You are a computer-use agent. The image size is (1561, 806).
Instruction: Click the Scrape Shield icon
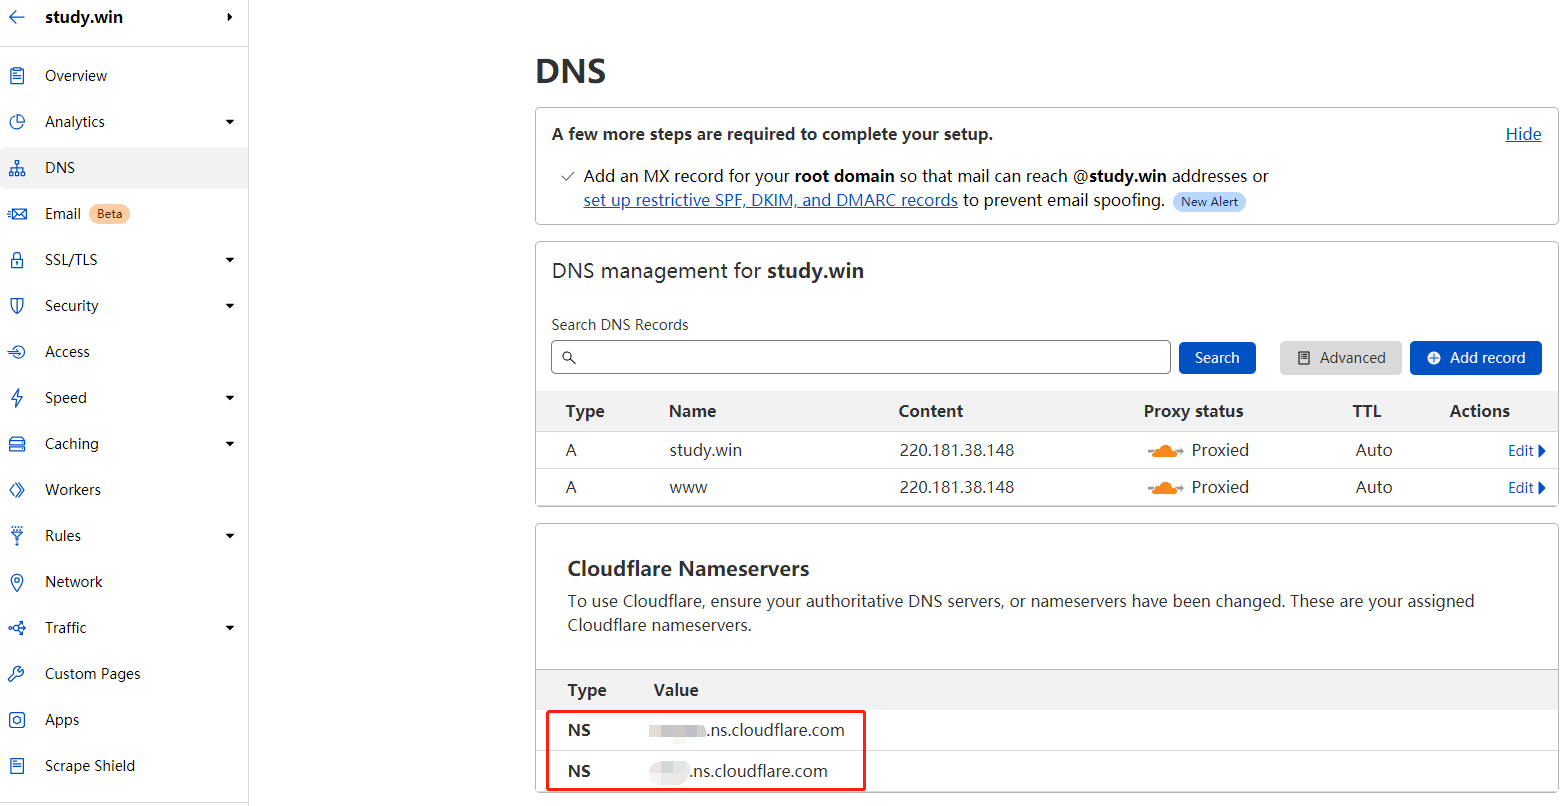pyautogui.click(x=17, y=765)
